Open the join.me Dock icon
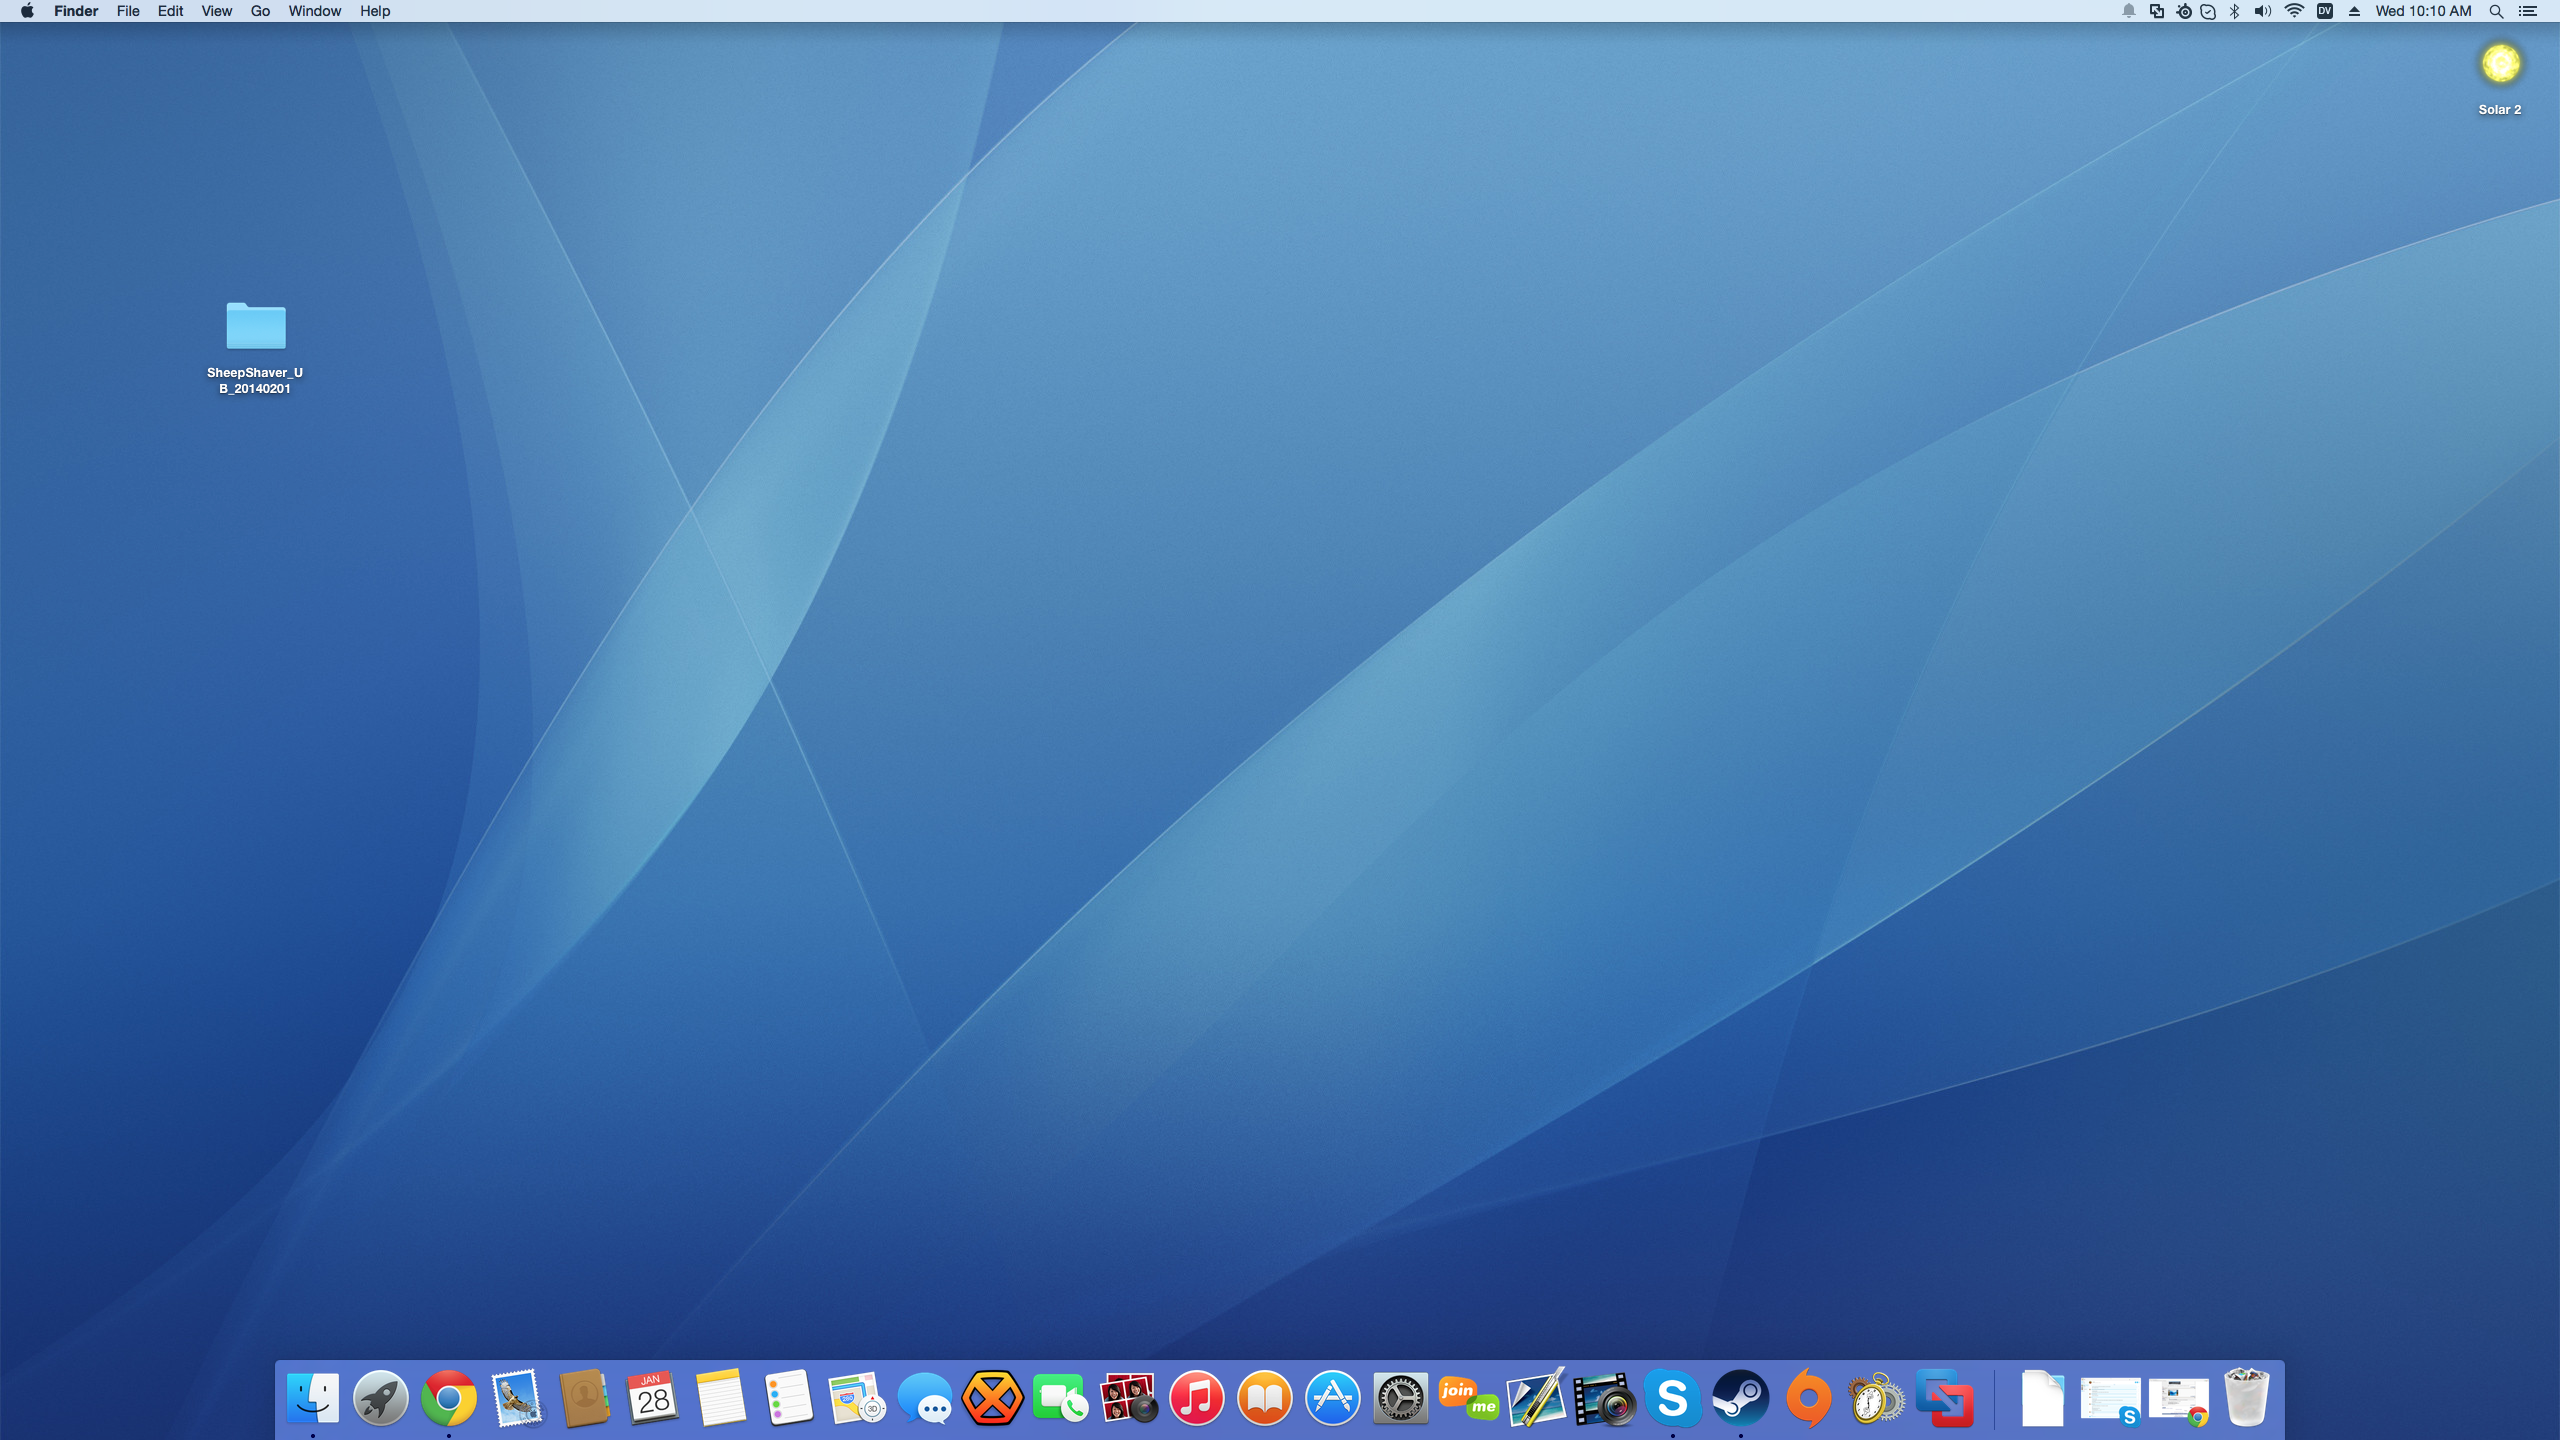2560x1440 pixels. coord(1468,1398)
